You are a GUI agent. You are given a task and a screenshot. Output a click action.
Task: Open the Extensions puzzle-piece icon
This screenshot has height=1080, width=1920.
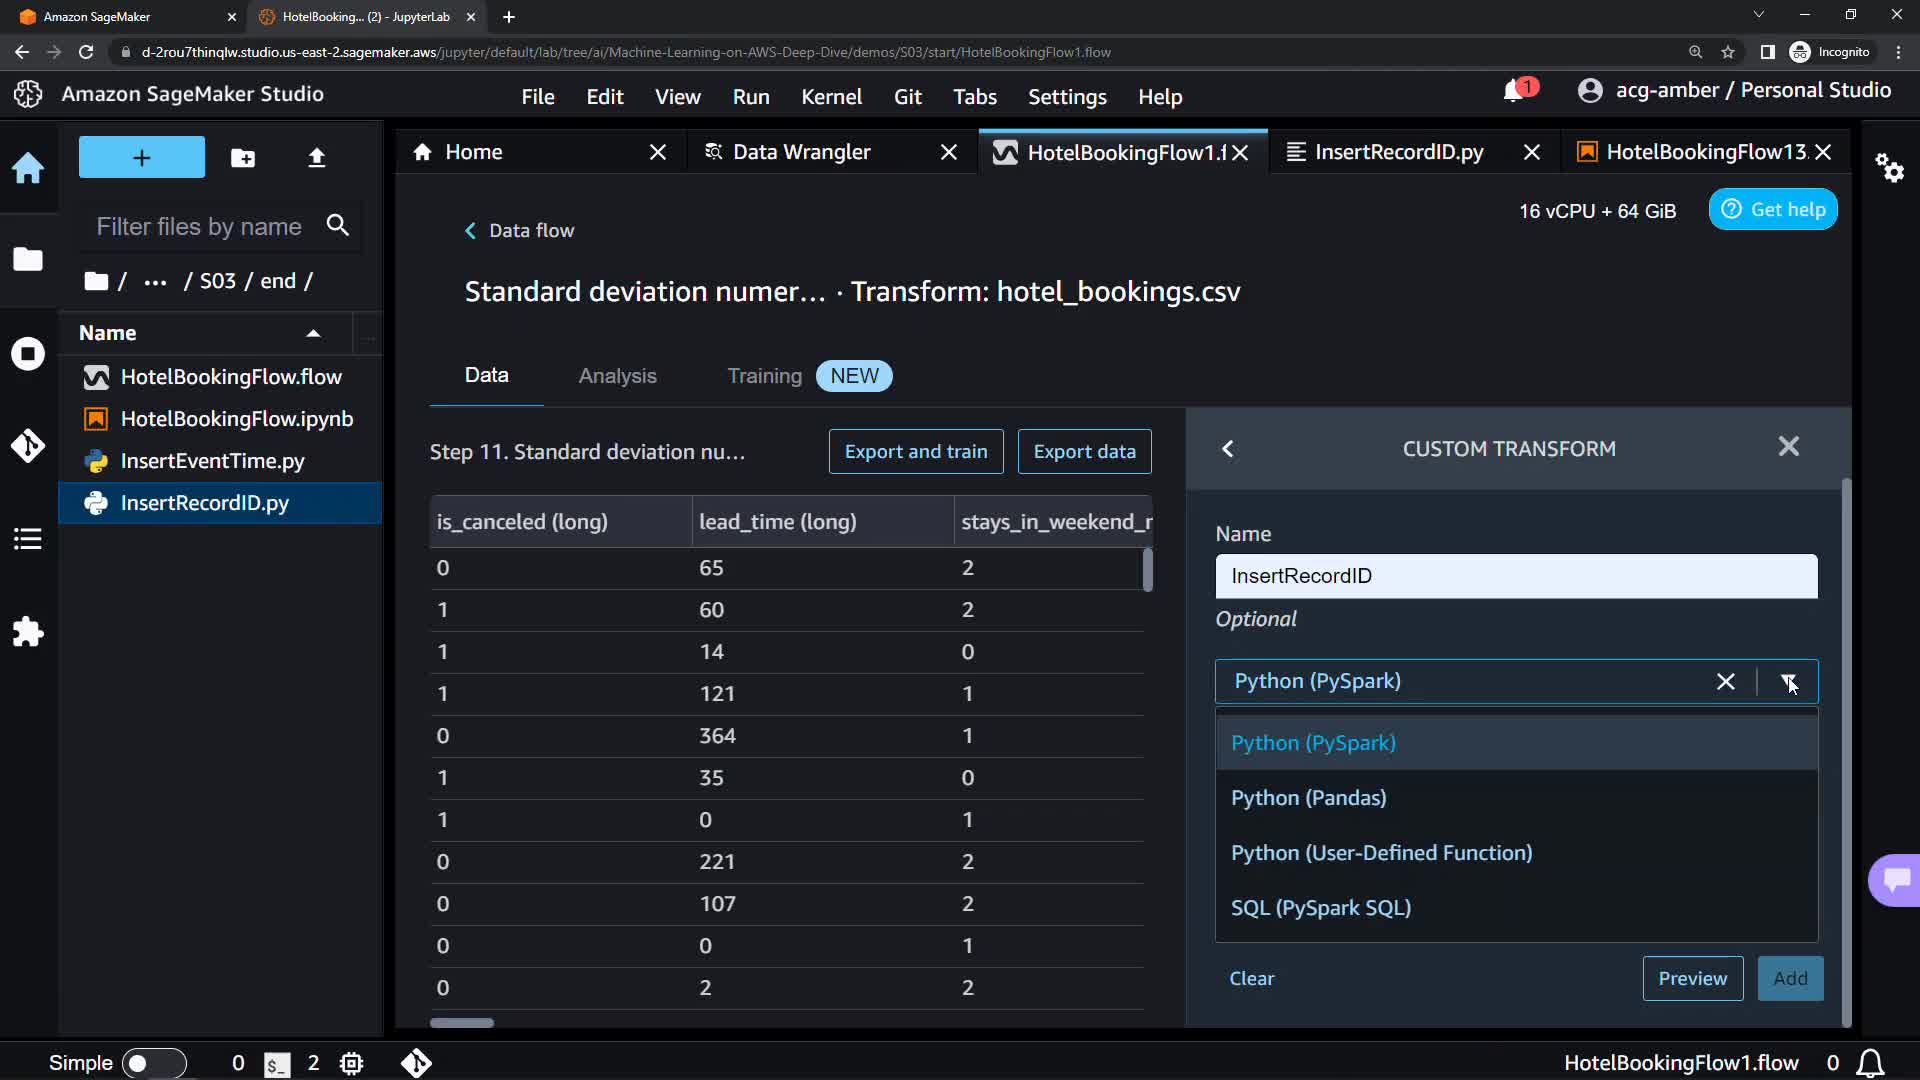(x=28, y=632)
